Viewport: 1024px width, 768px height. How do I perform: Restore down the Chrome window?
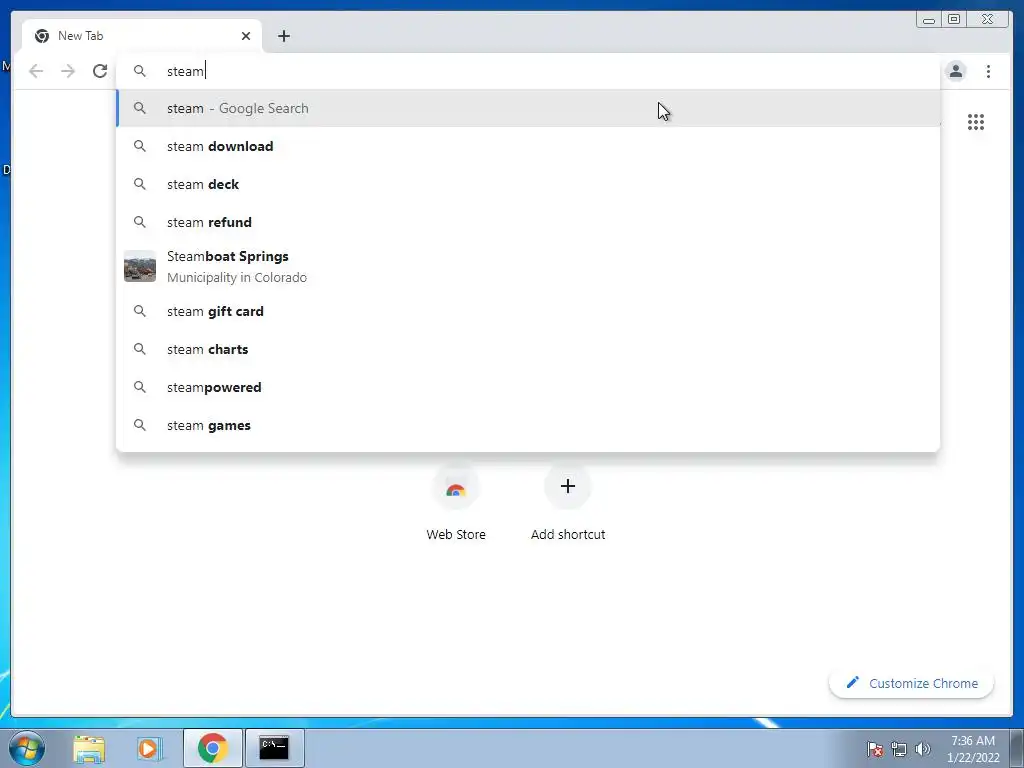tap(953, 20)
